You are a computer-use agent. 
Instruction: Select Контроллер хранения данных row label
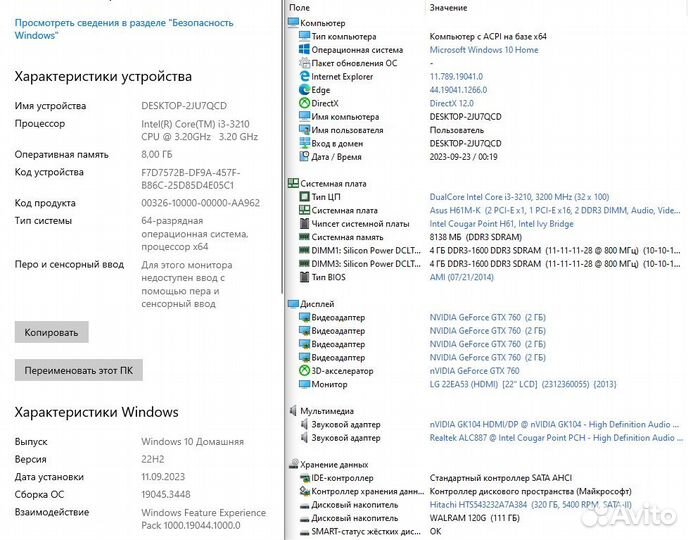click(x=368, y=491)
